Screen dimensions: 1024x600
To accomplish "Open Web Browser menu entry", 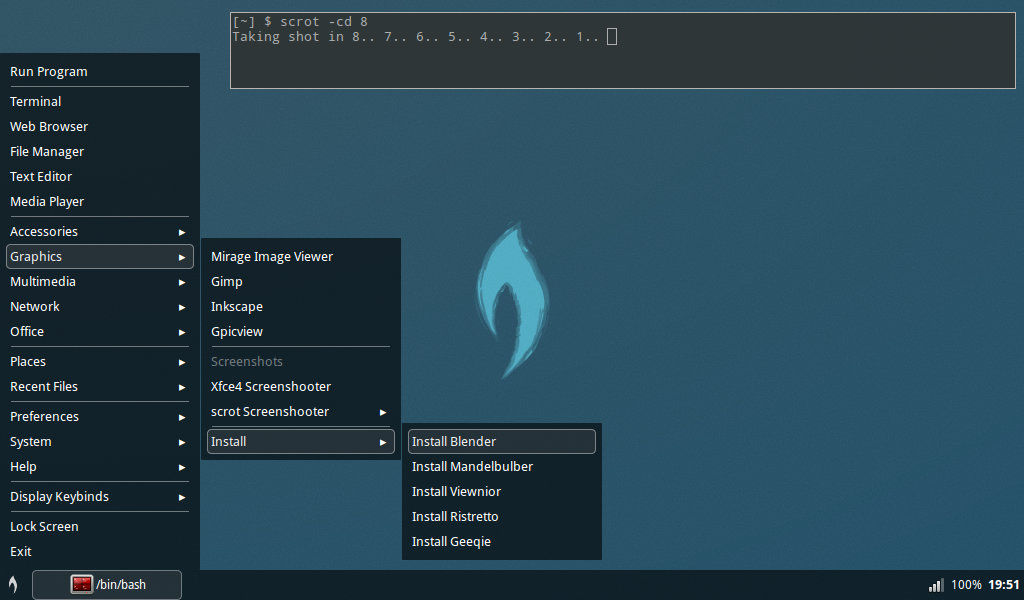I will click(x=99, y=127).
